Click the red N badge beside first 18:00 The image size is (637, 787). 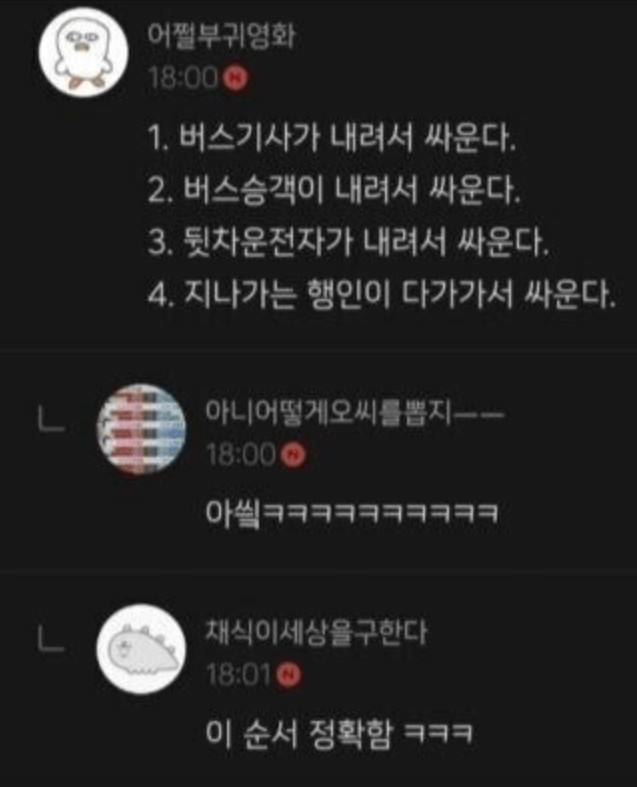pyautogui.click(x=236, y=78)
